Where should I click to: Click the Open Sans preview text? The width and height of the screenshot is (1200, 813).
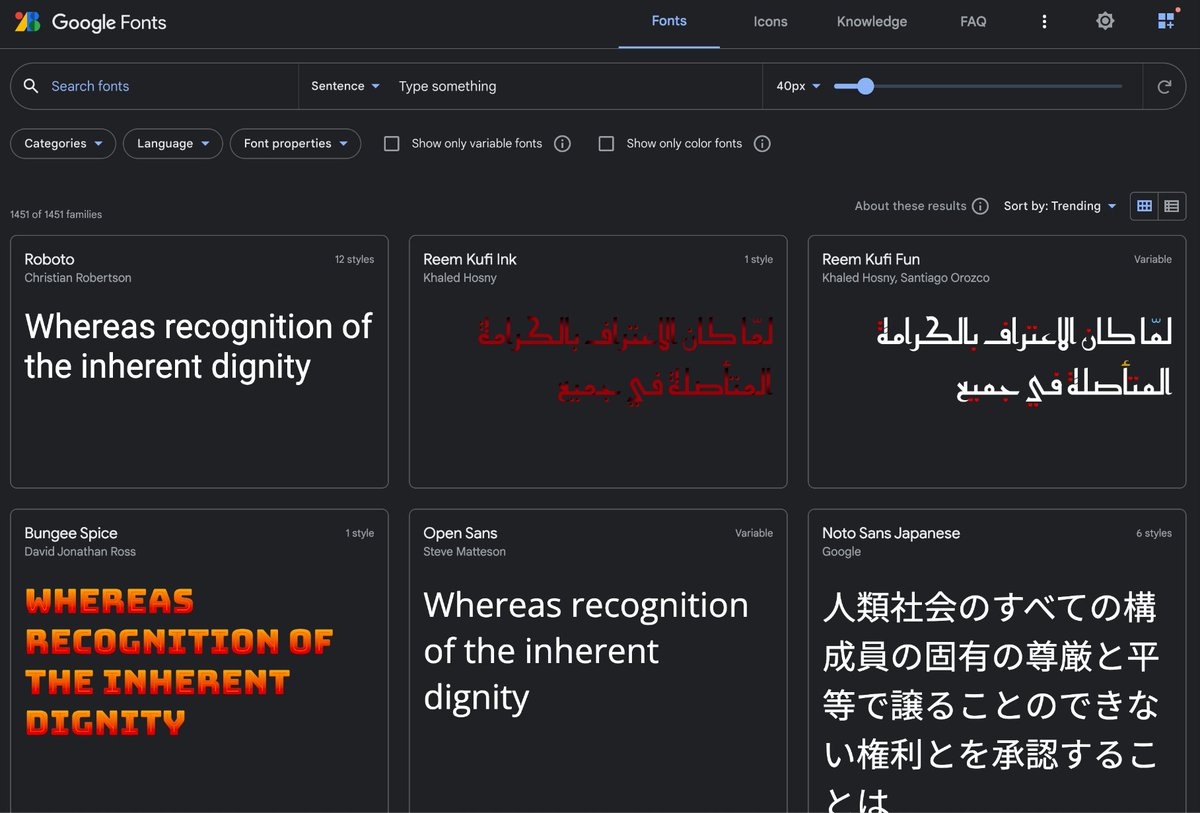click(586, 651)
